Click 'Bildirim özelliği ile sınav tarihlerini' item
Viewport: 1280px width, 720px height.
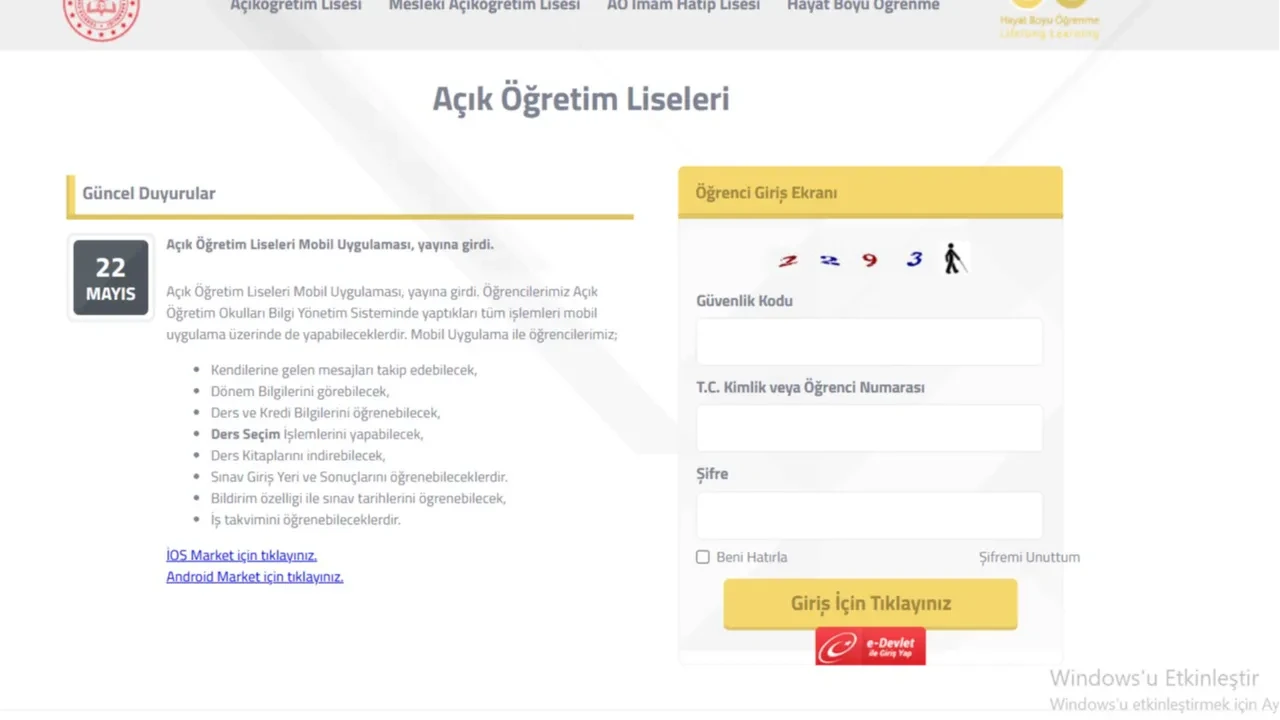tap(358, 498)
